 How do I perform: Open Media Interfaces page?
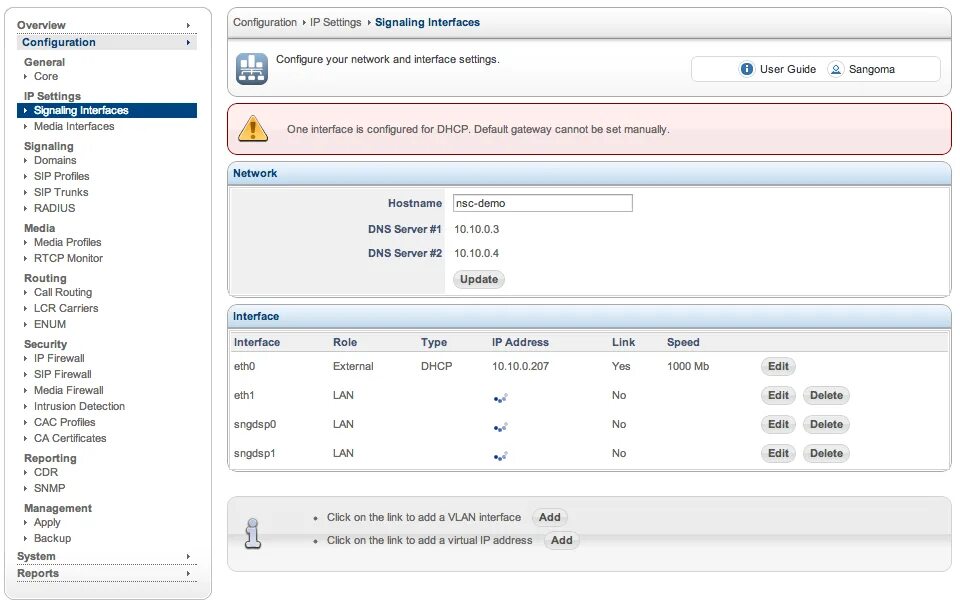[74, 126]
